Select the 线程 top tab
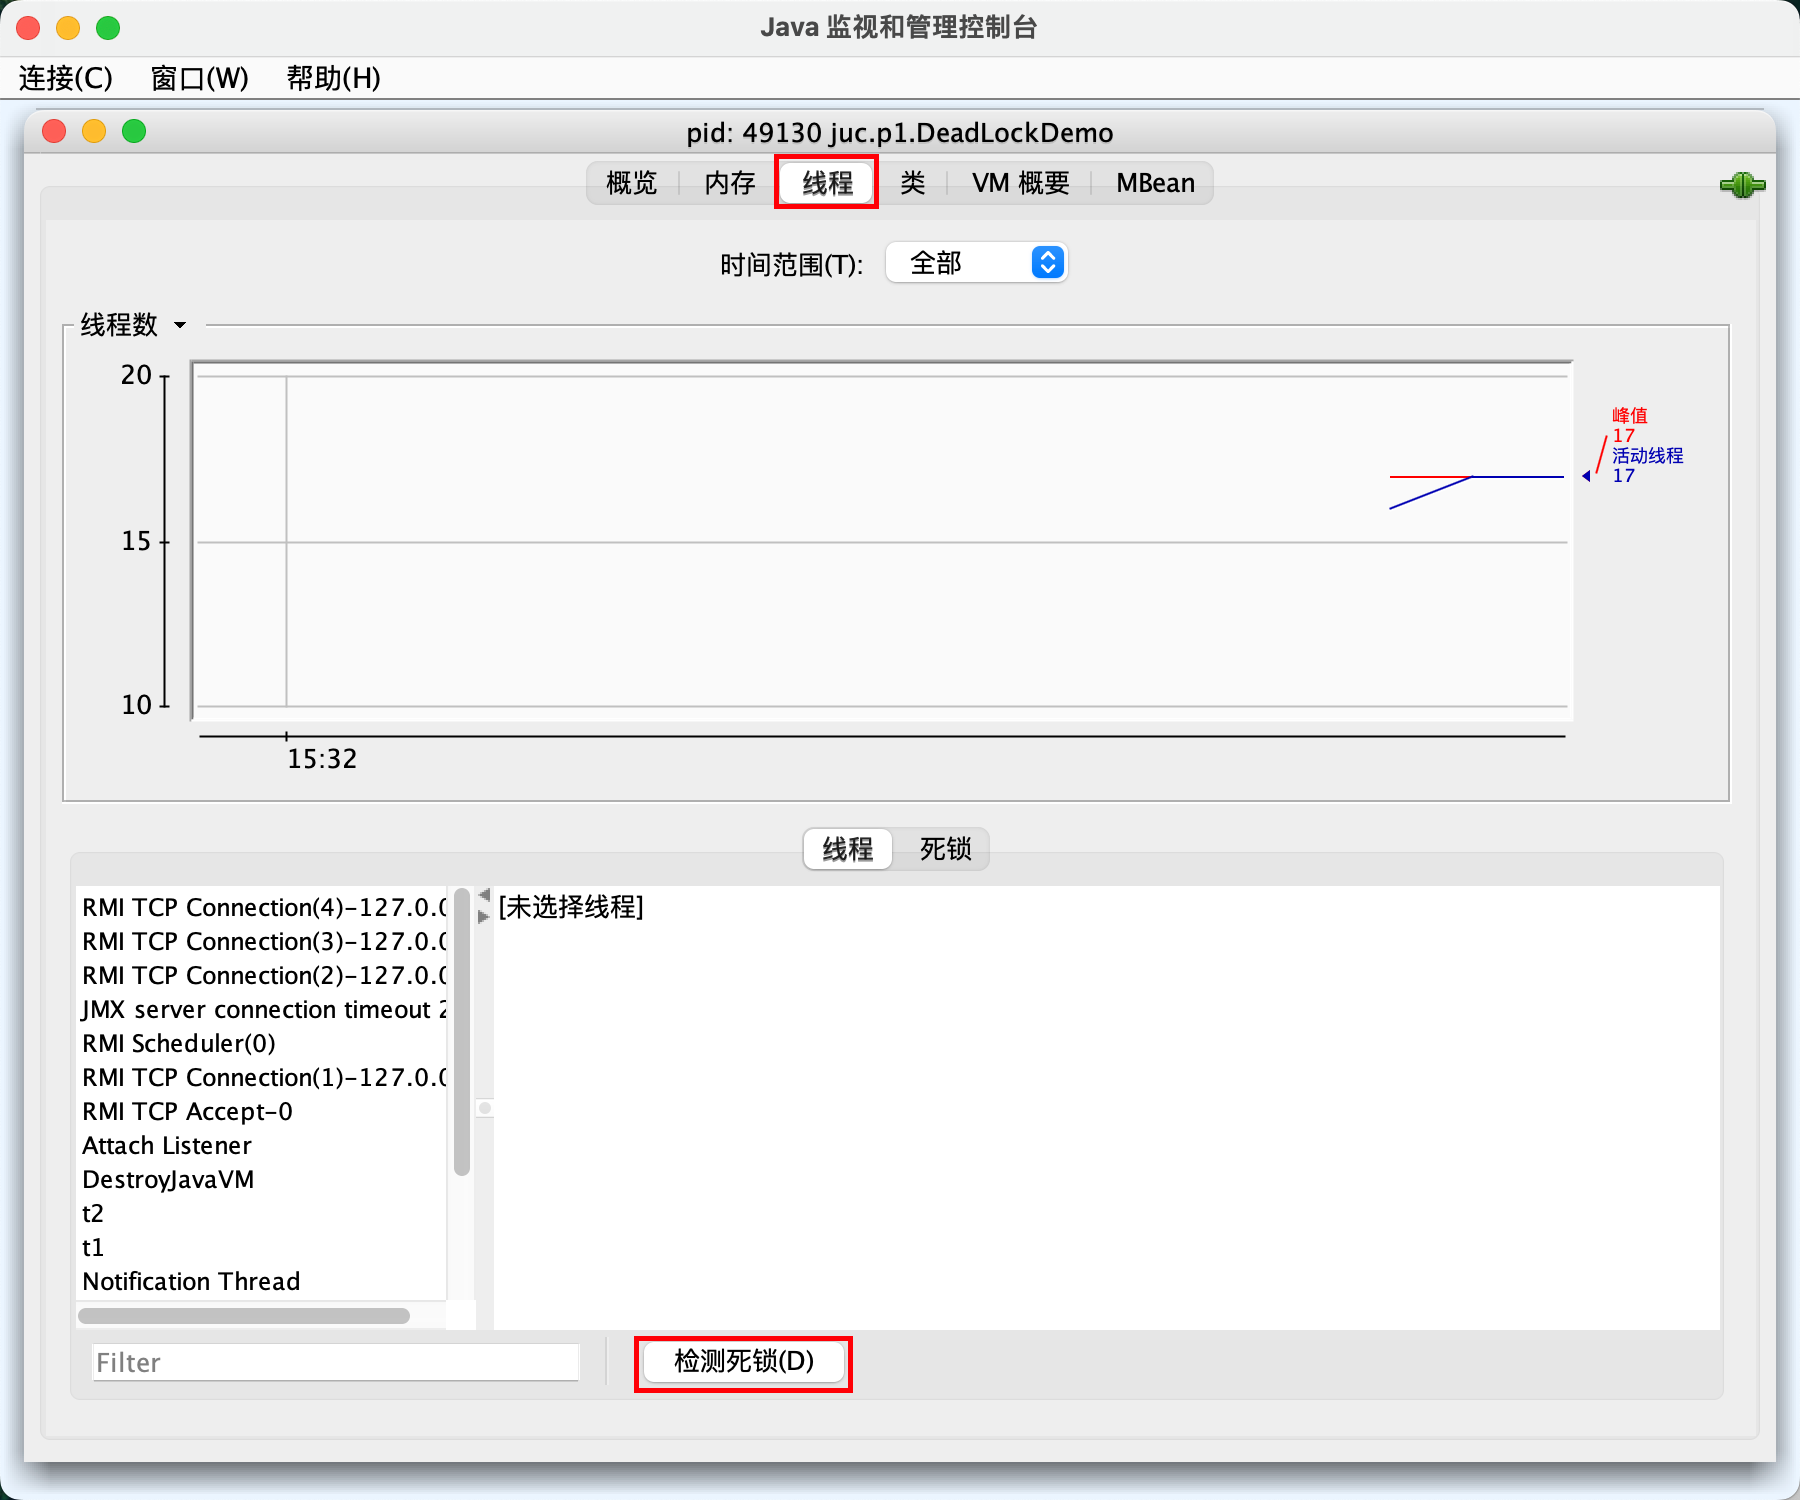 827,183
